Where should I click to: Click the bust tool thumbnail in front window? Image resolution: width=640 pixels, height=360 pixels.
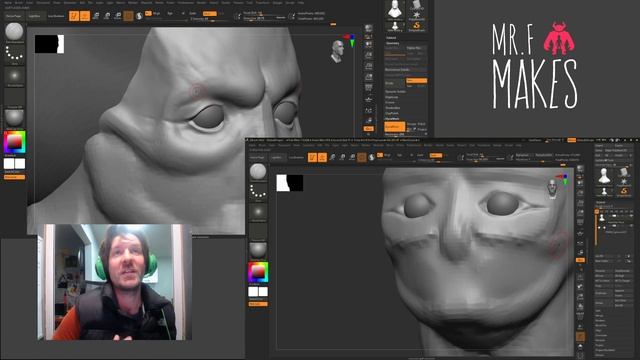click(x=604, y=176)
